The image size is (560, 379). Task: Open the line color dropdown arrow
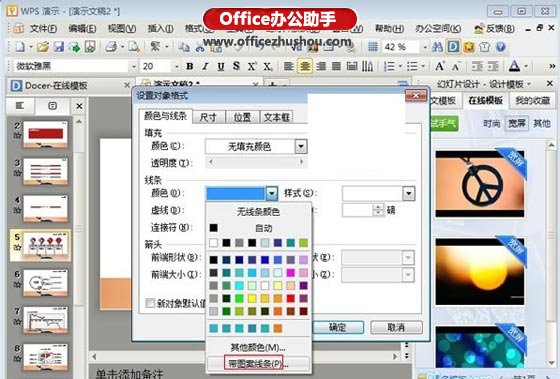pos(271,194)
